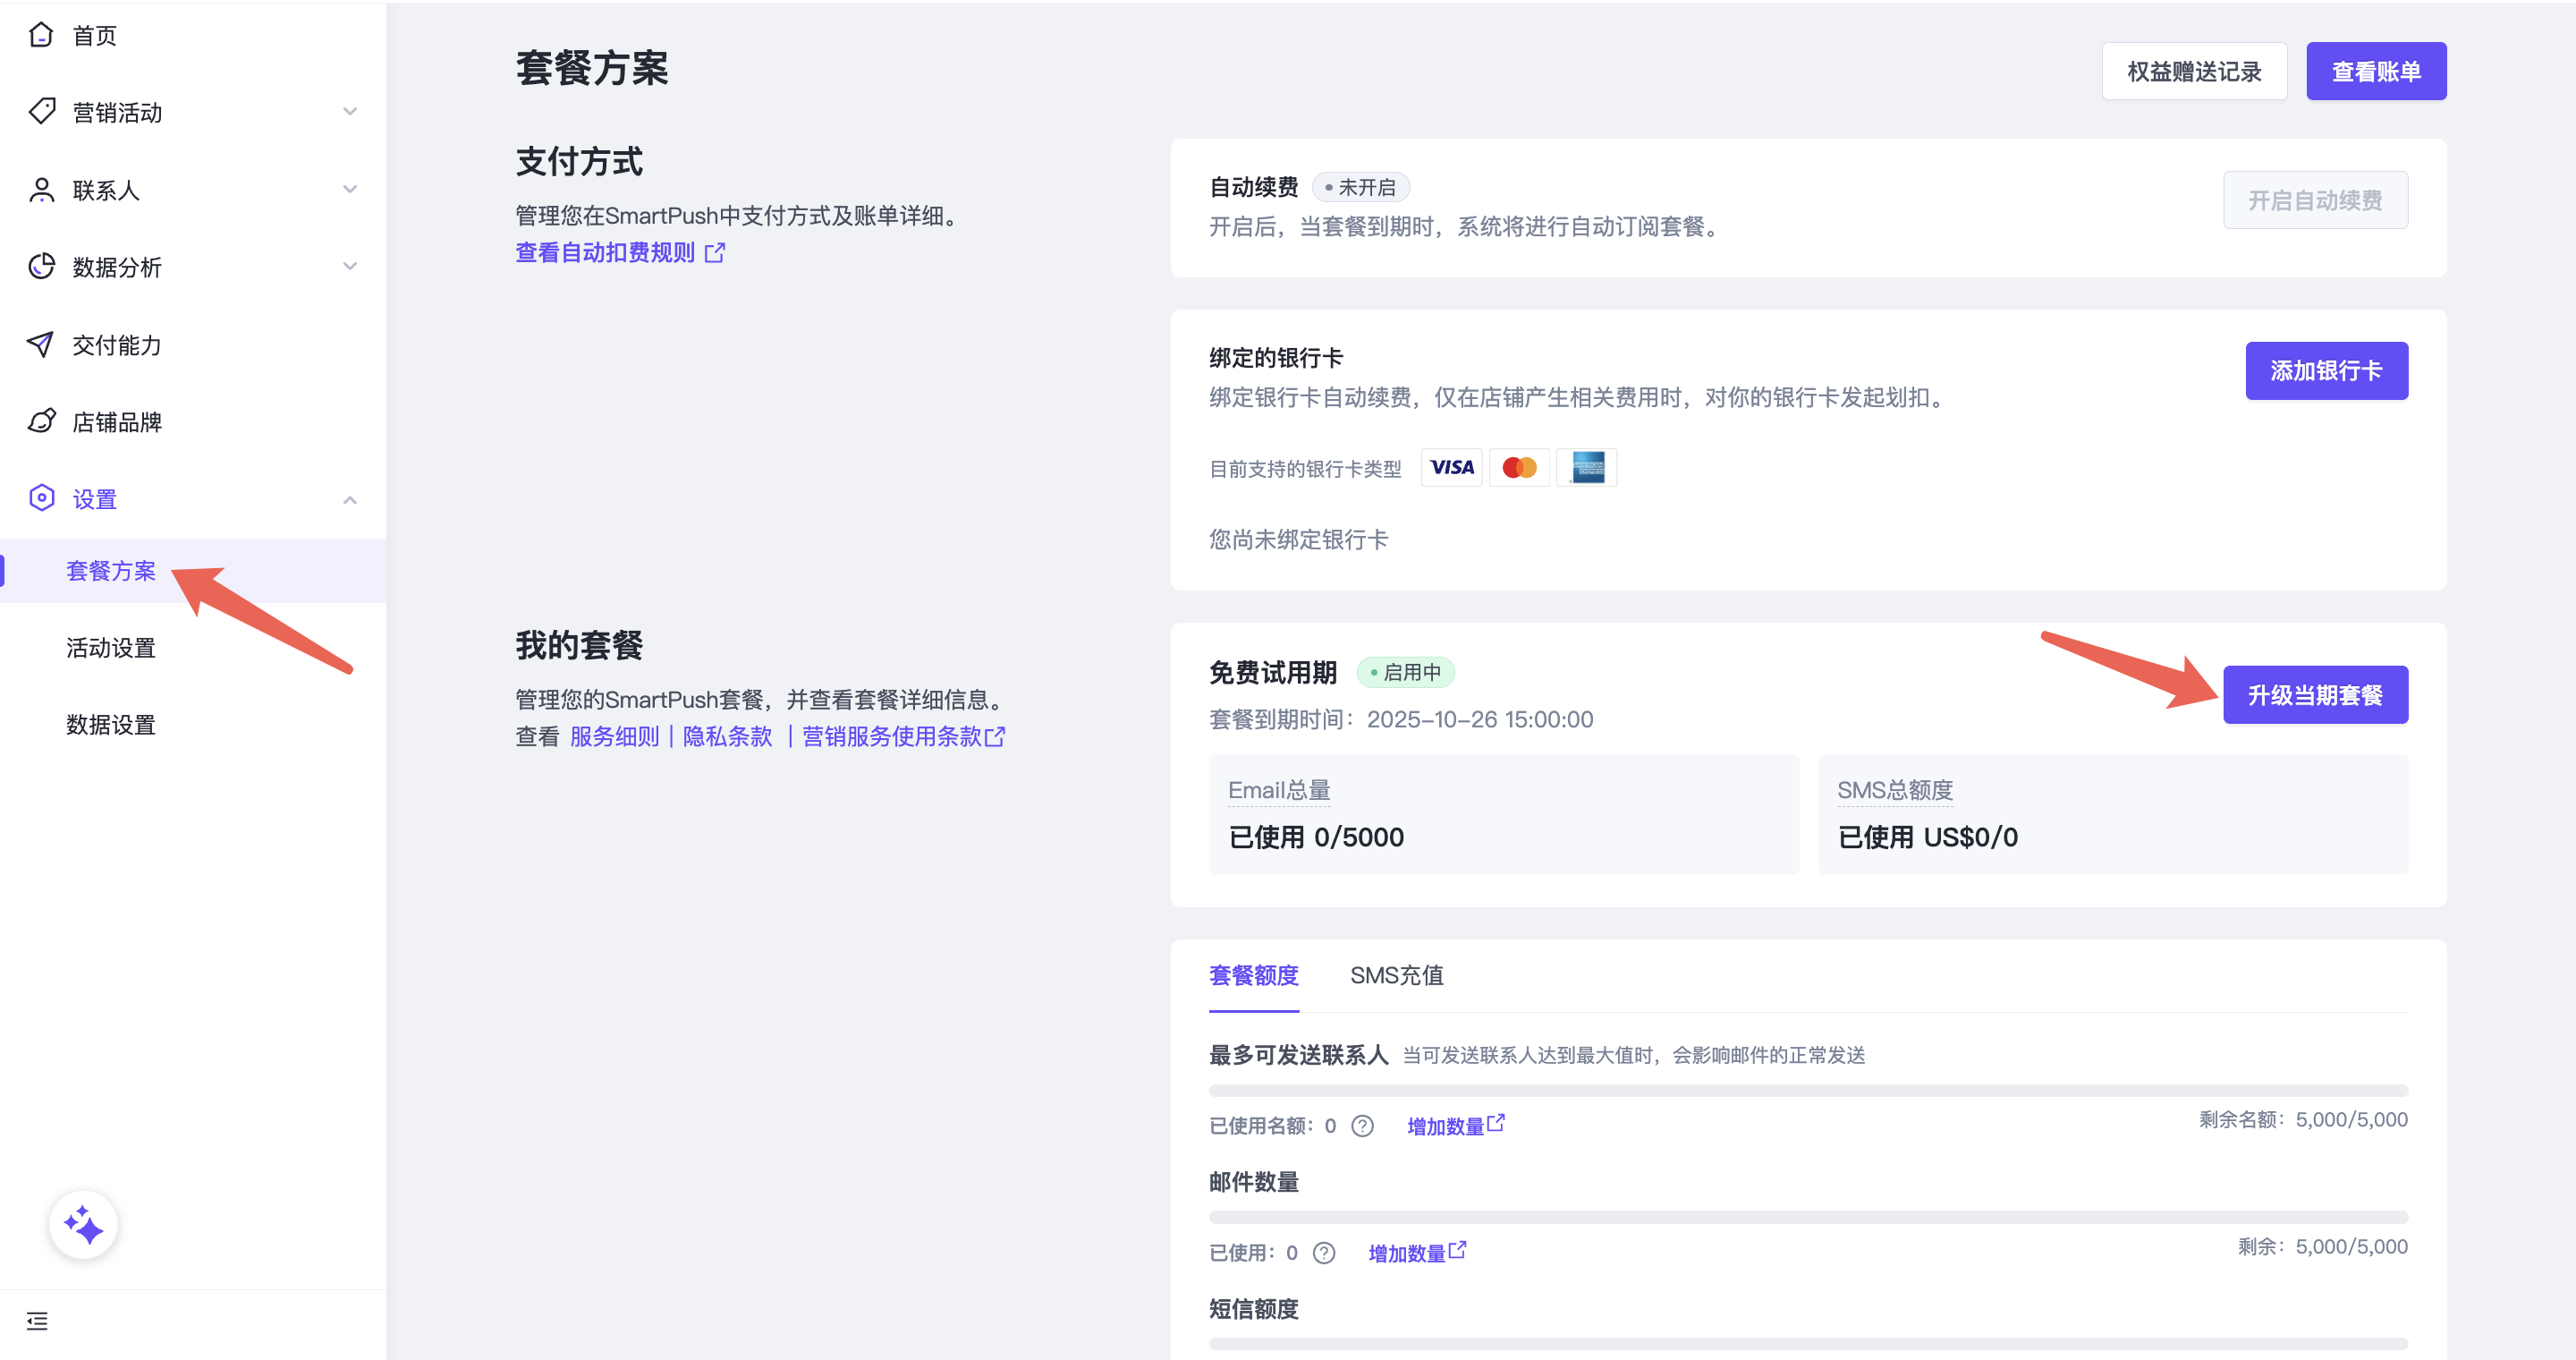Open the 数据分析 pie chart icon
Image resolution: width=2576 pixels, height=1360 pixels.
(41, 266)
